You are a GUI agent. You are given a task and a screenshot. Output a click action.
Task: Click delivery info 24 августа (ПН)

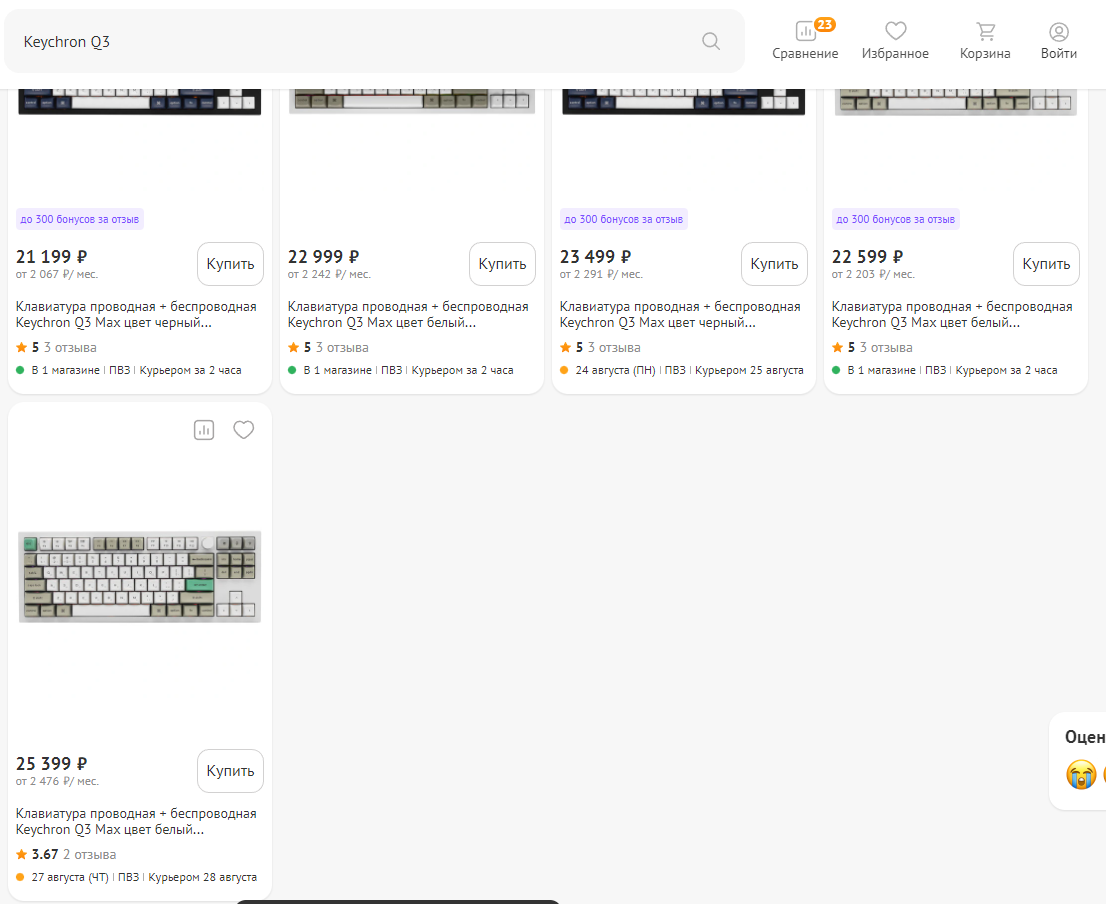615,370
